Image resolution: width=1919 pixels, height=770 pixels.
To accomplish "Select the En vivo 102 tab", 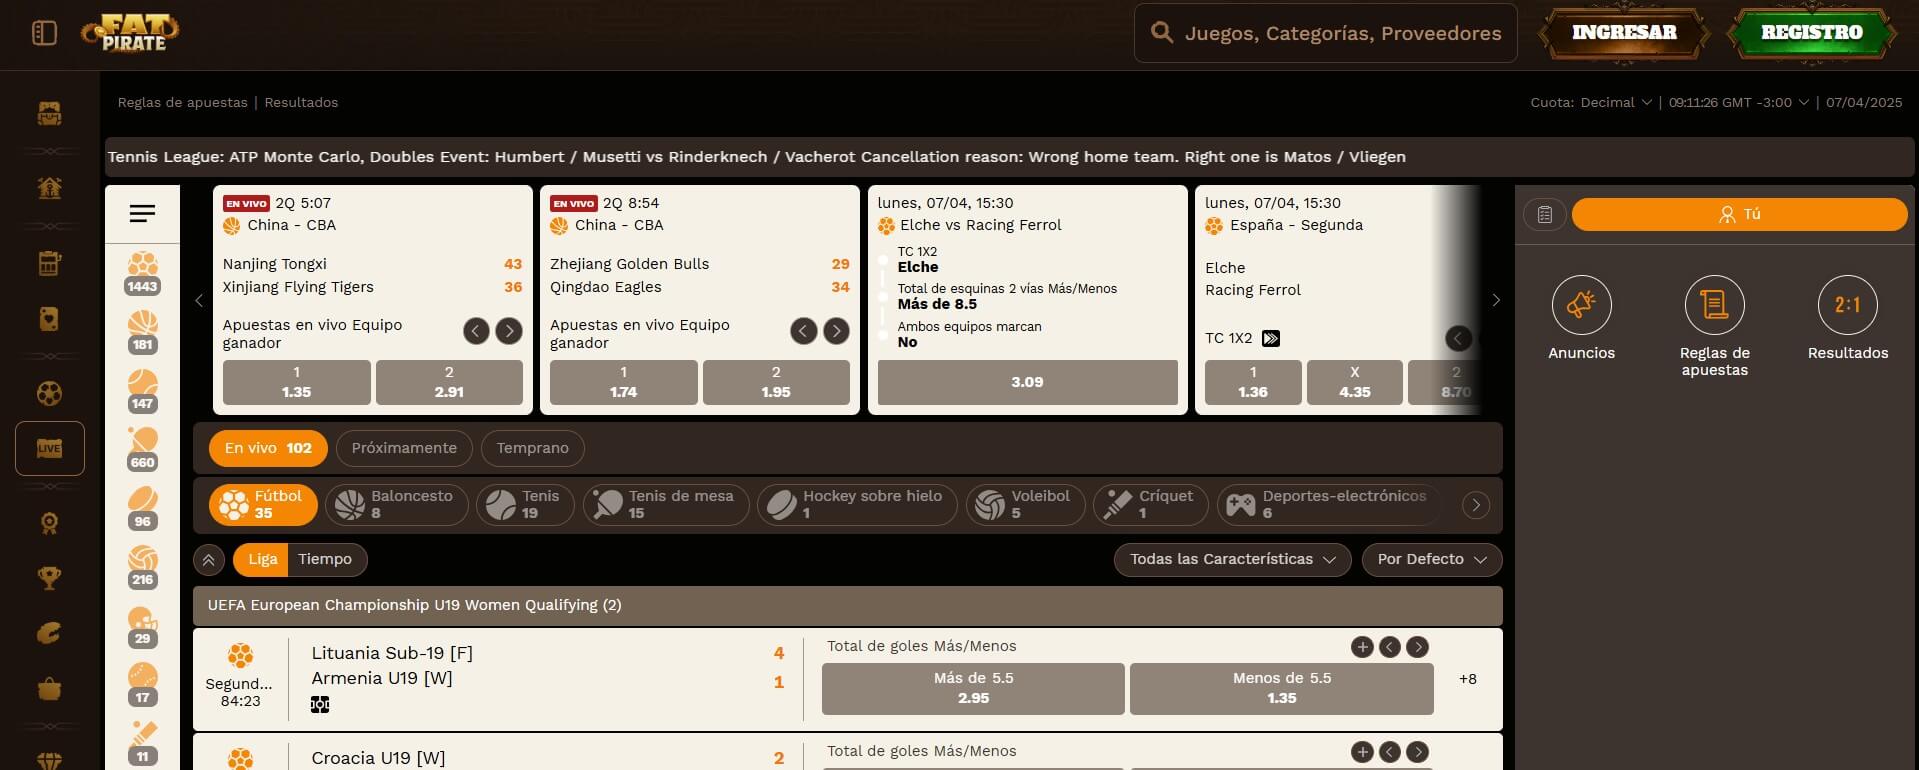I will pos(268,448).
